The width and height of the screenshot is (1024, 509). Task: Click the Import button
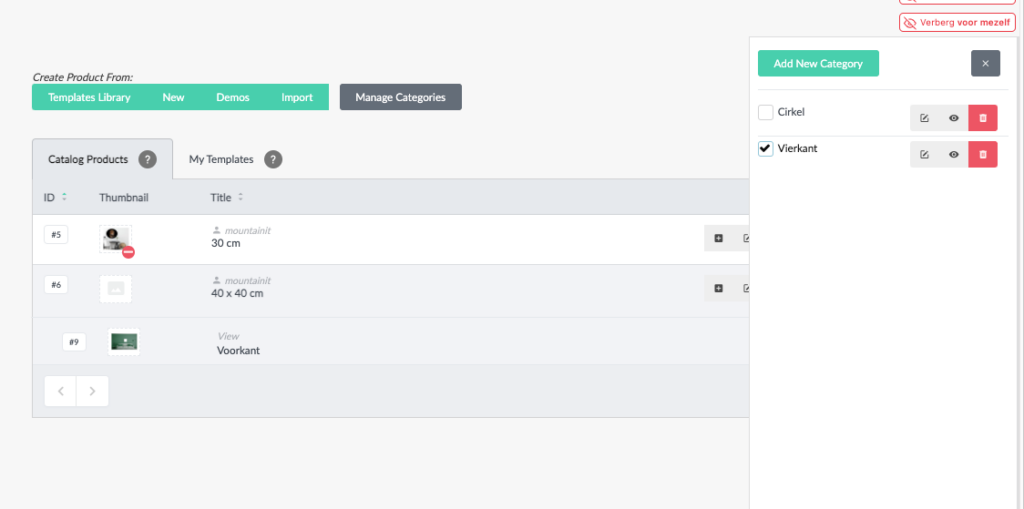297,97
